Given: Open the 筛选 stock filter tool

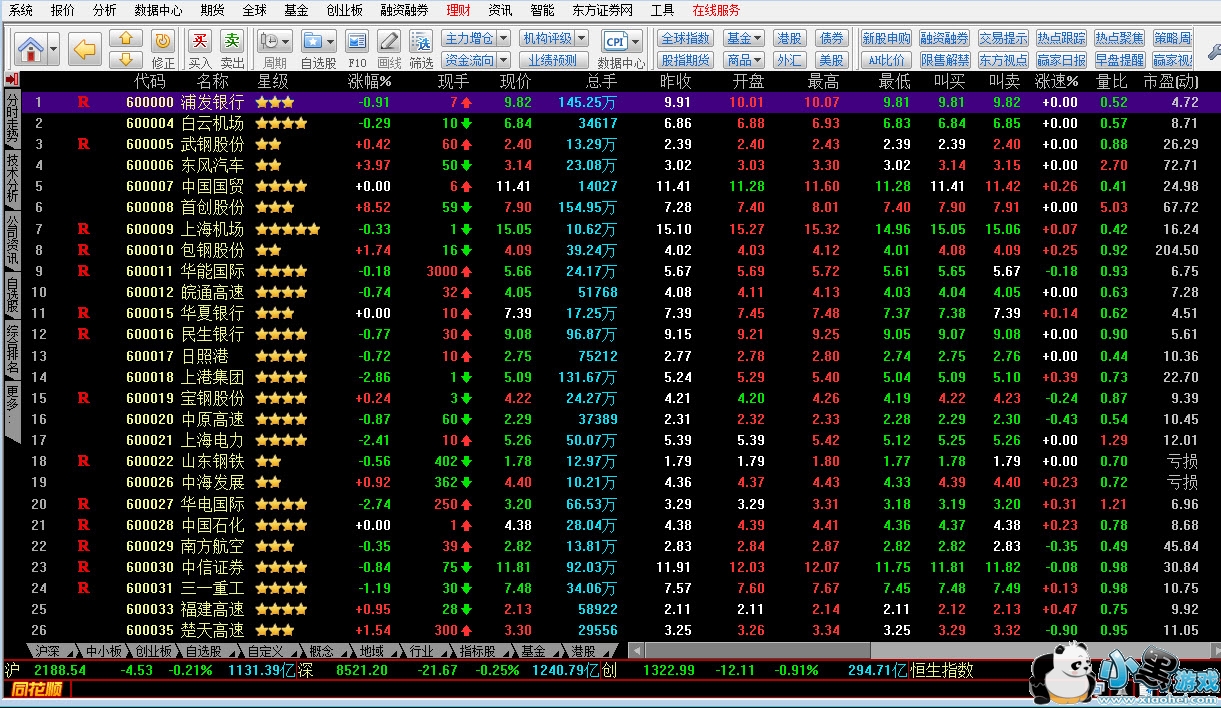Looking at the screenshot, I should 421,41.
